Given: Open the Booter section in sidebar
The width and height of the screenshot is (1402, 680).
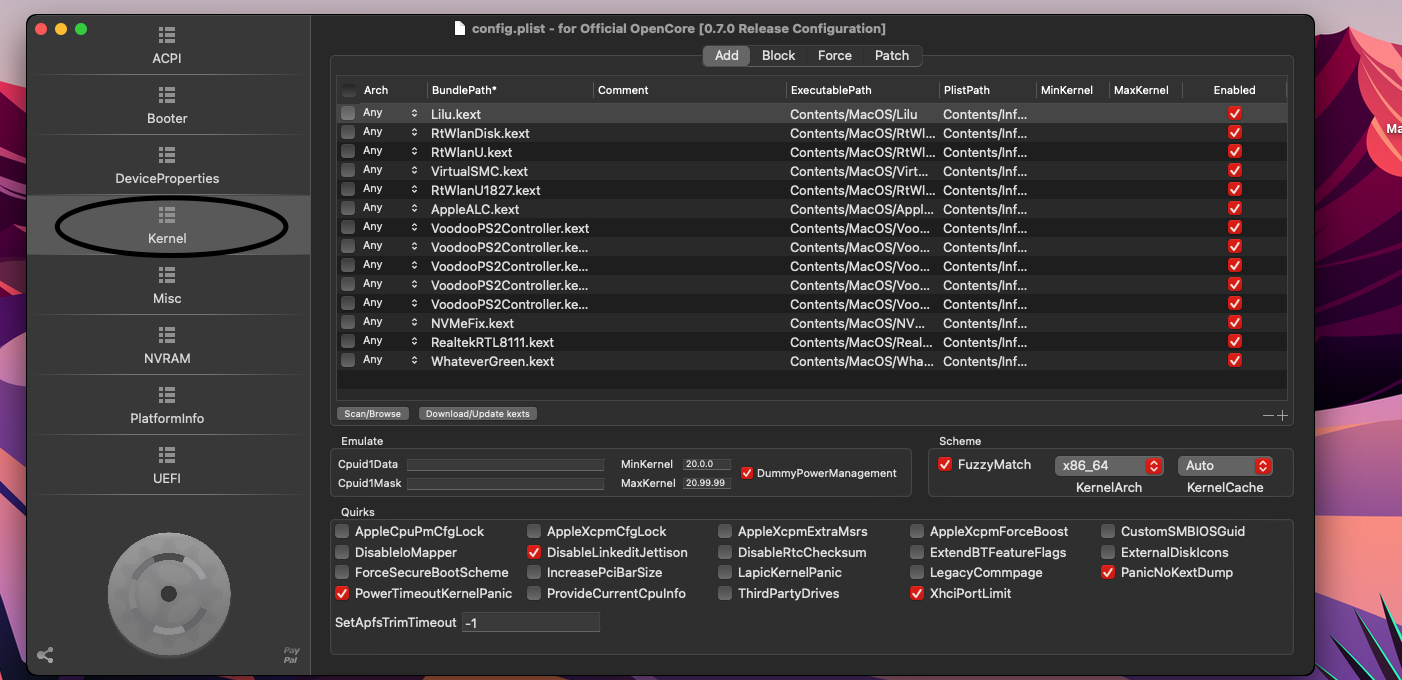Looking at the screenshot, I should [x=167, y=106].
